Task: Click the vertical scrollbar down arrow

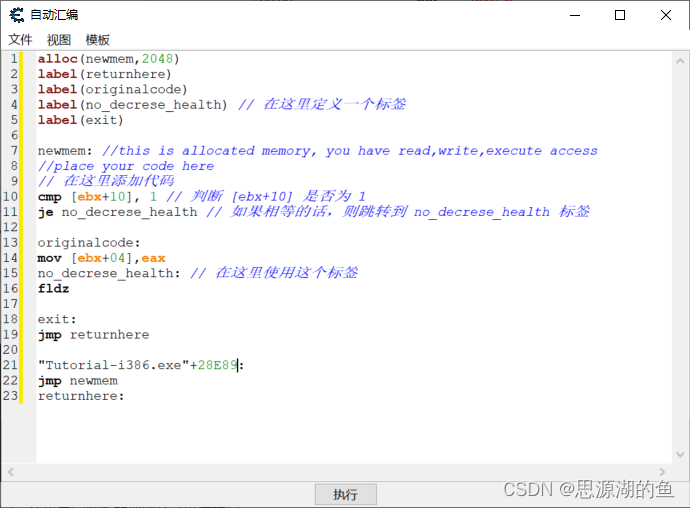Action: point(680,454)
